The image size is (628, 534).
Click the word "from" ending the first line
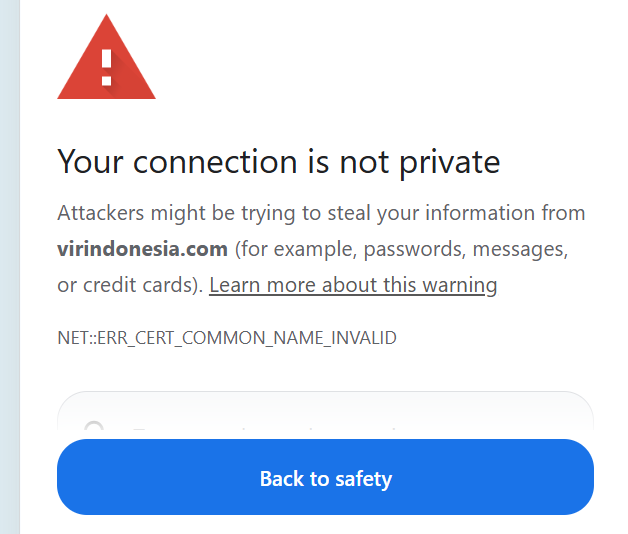click(562, 213)
